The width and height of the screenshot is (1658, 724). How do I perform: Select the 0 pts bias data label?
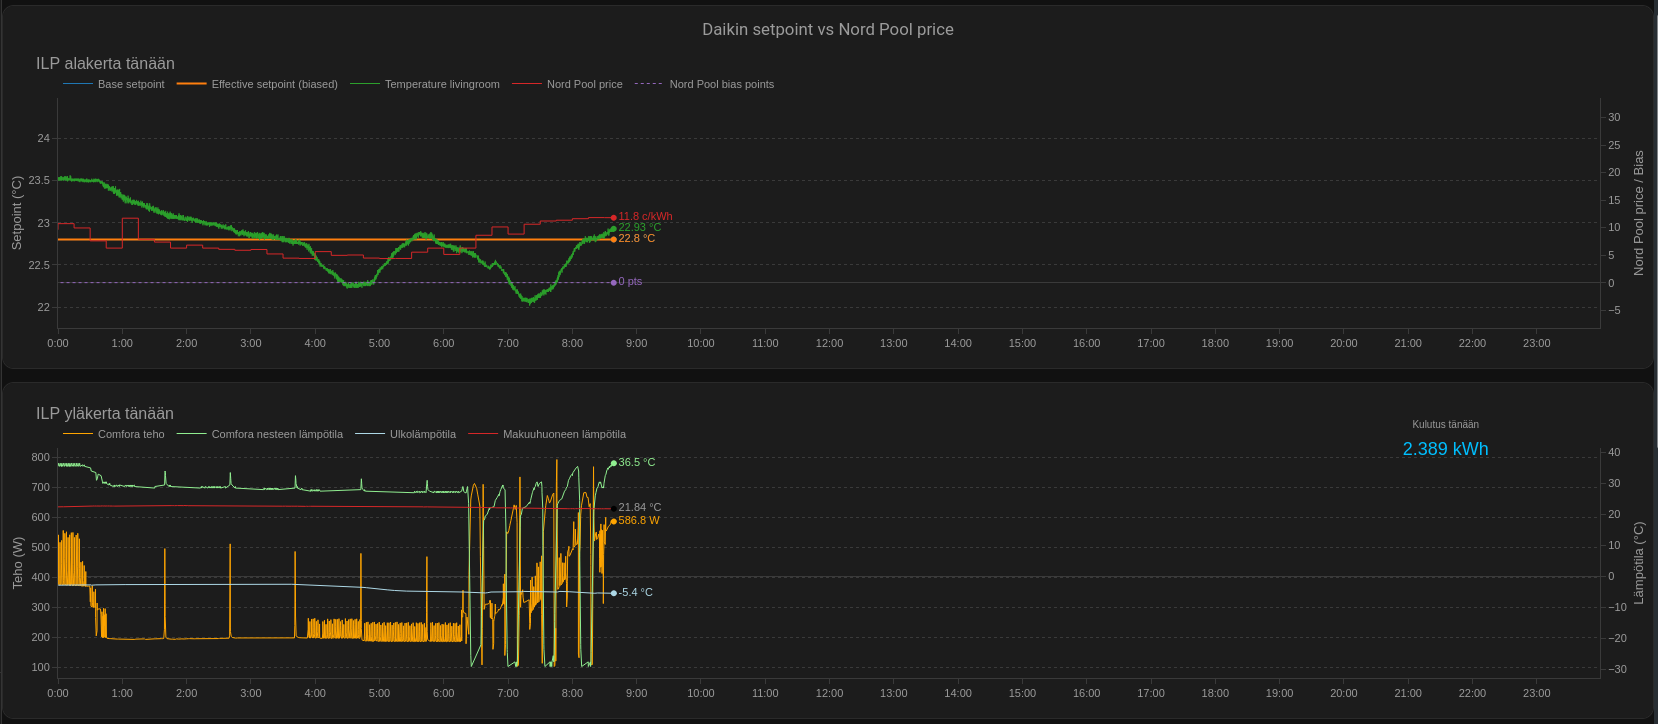point(630,282)
